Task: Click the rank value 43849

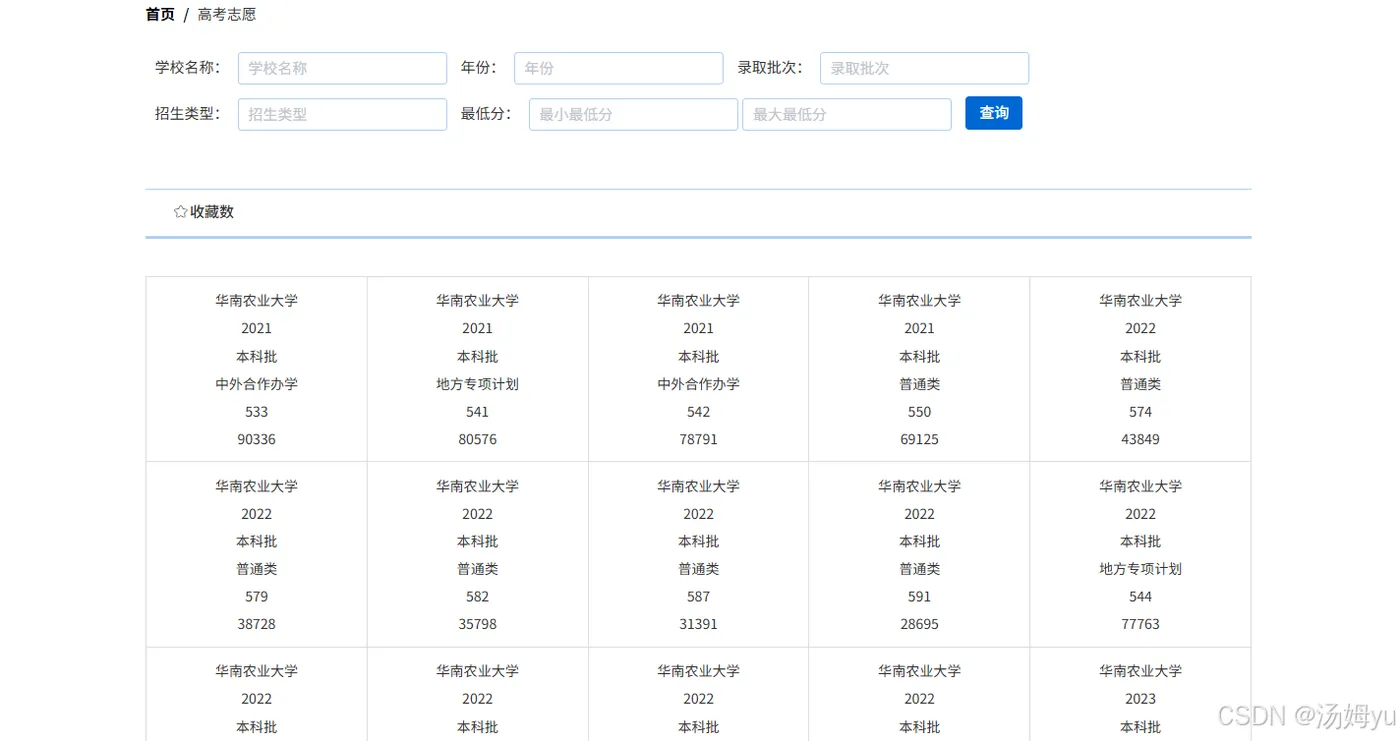Action: pyautogui.click(x=1140, y=439)
